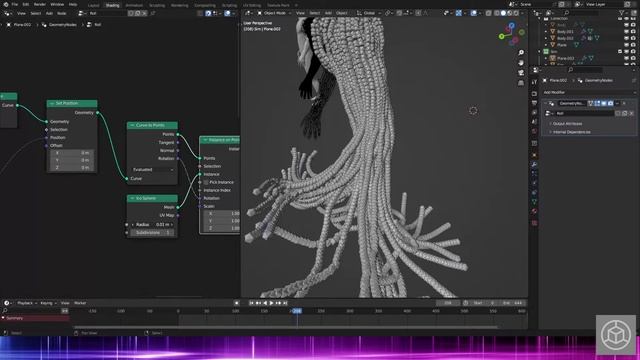Viewport: 640px width, 360px height.
Task: Jump to the timeline start frame
Action: 251,303
